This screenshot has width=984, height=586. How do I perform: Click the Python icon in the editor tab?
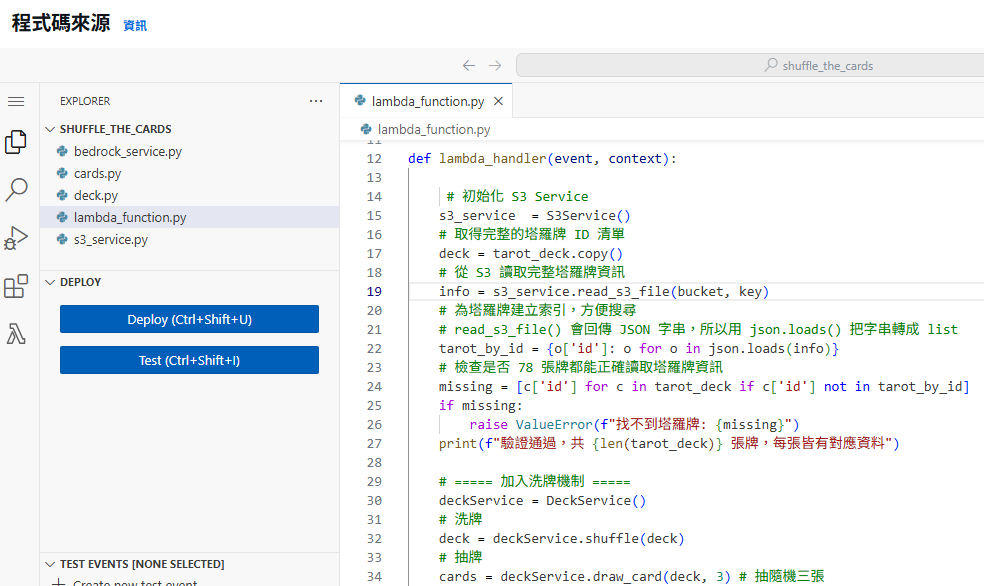(360, 100)
